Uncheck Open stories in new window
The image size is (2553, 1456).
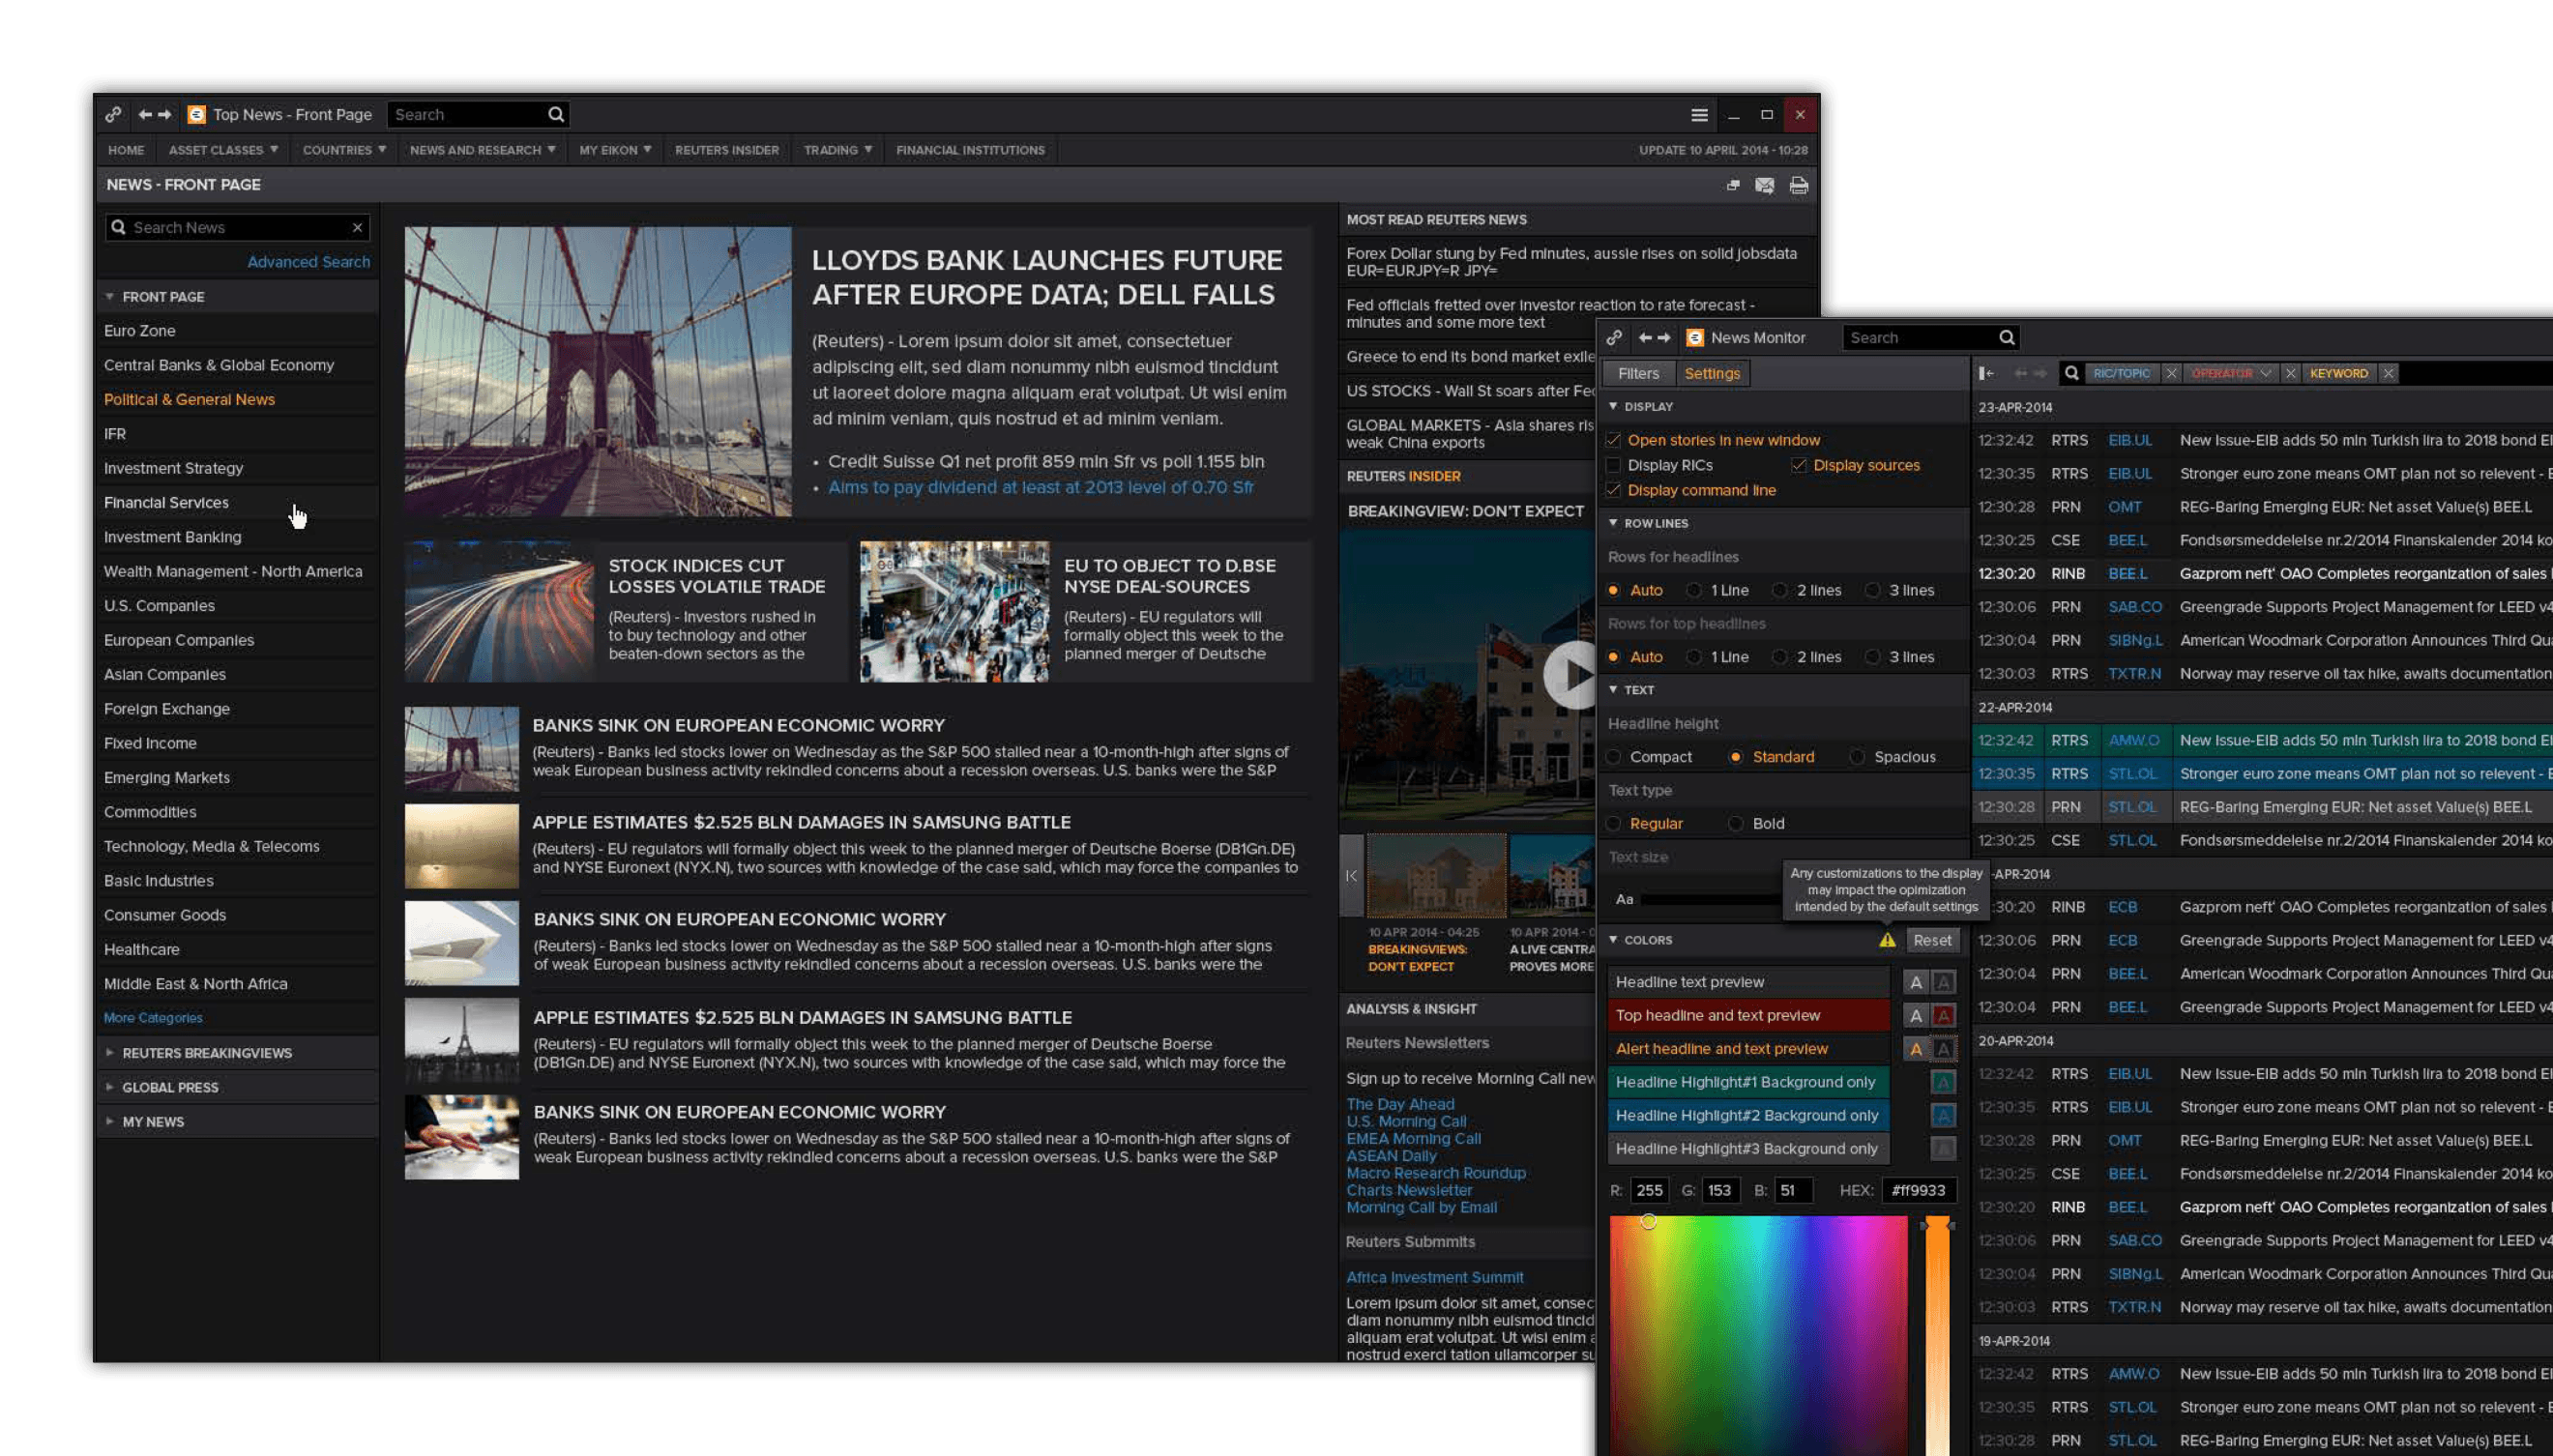click(x=1613, y=440)
